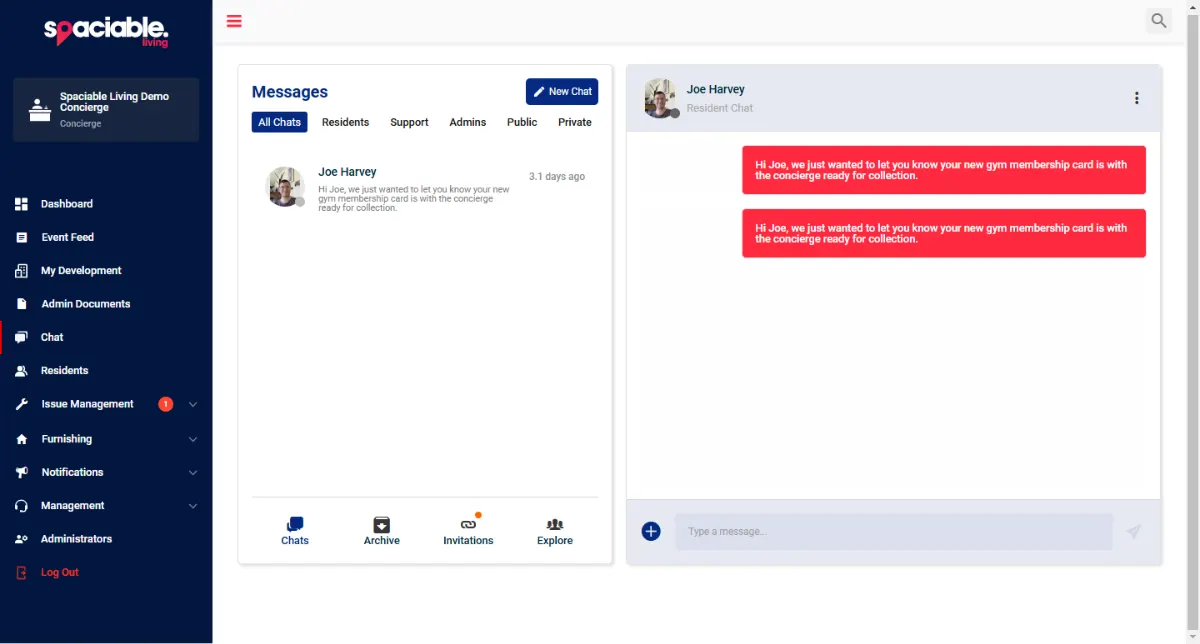
Task: Click the 'Resident Chat' subtitle
Action: tap(720, 108)
